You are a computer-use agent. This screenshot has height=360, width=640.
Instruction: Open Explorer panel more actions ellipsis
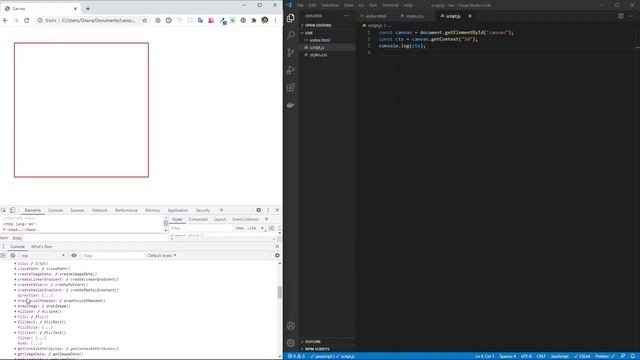point(347,16)
